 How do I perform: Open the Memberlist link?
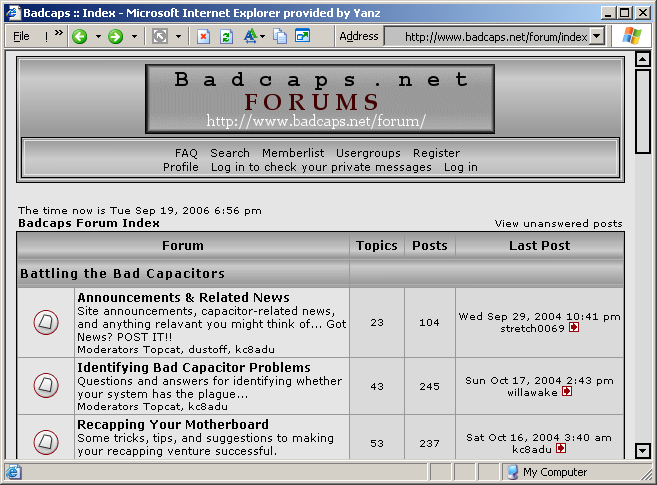pyautogui.click(x=293, y=153)
